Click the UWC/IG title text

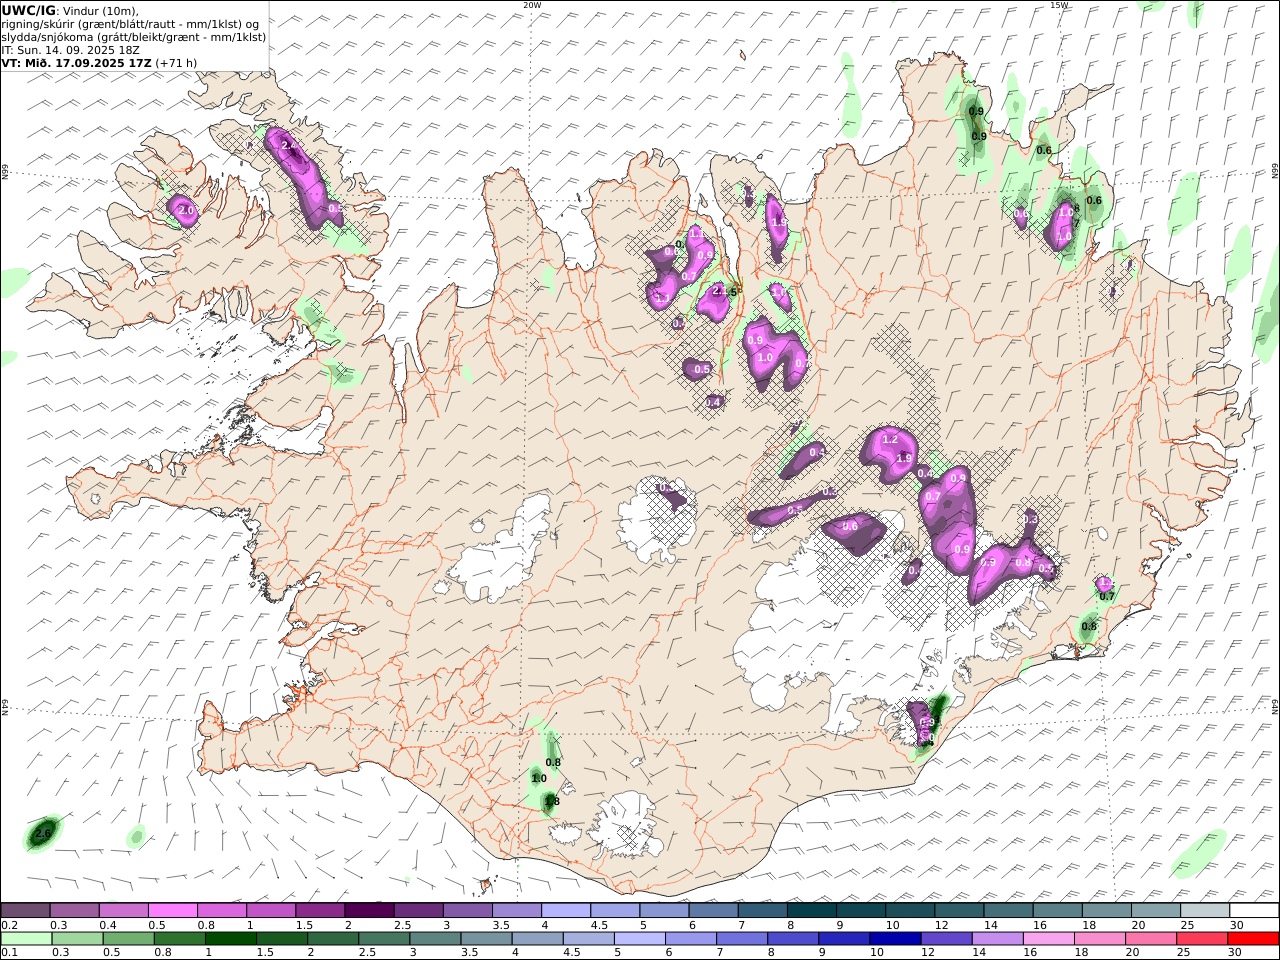pyautogui.click(x=29, y=10)
